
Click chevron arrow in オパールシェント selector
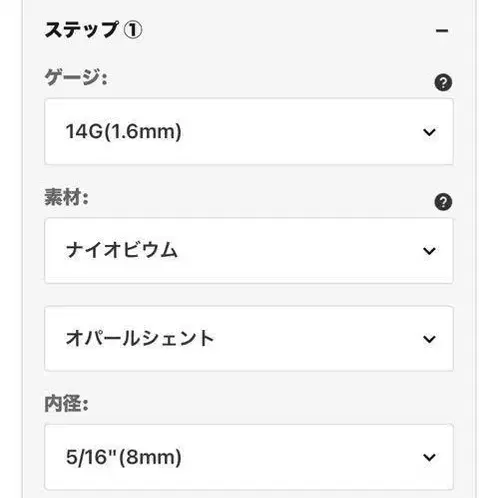click(x=429, y=339)
